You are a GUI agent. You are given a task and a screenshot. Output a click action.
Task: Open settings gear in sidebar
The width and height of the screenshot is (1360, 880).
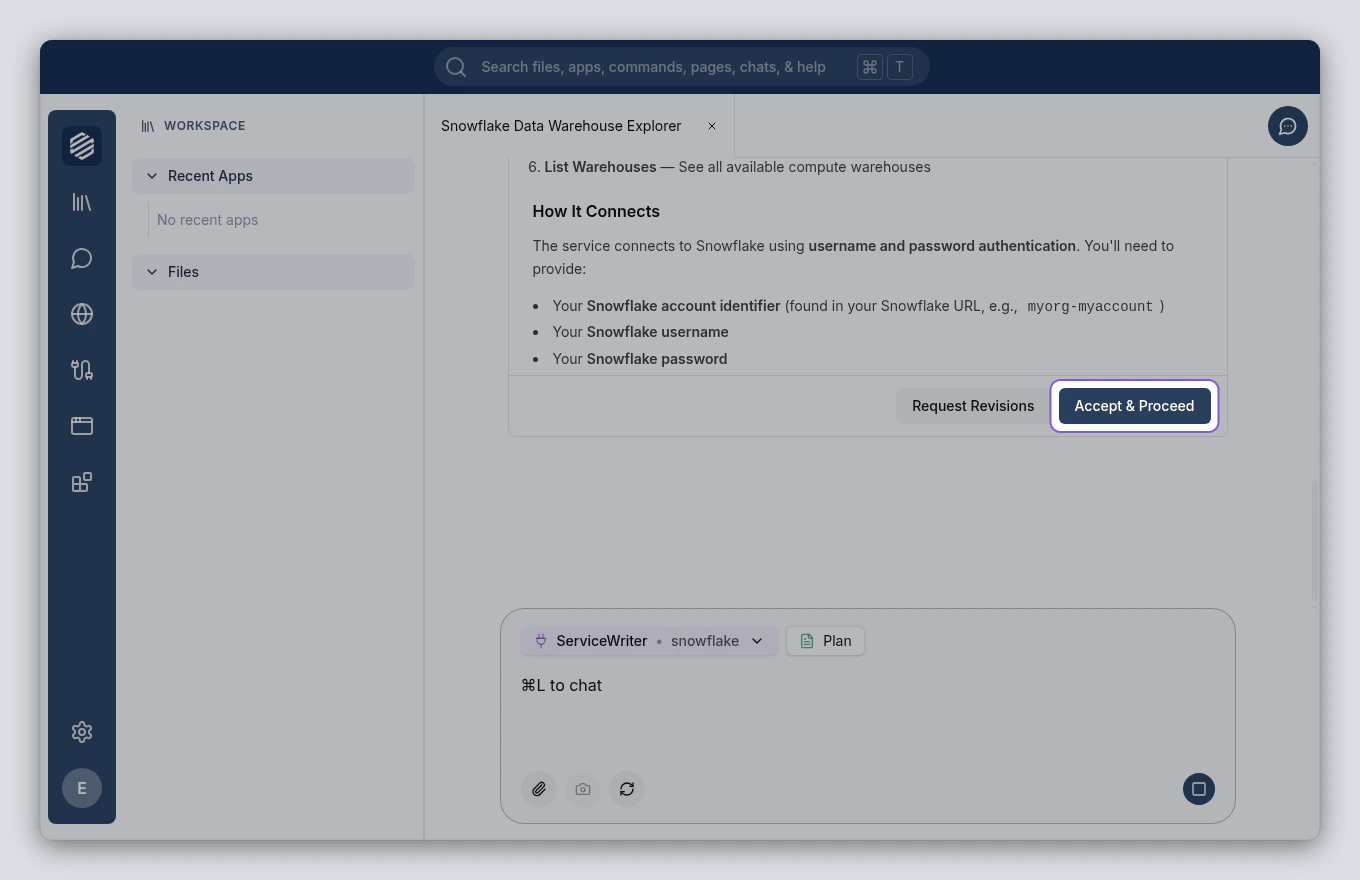tap(82, 732)
